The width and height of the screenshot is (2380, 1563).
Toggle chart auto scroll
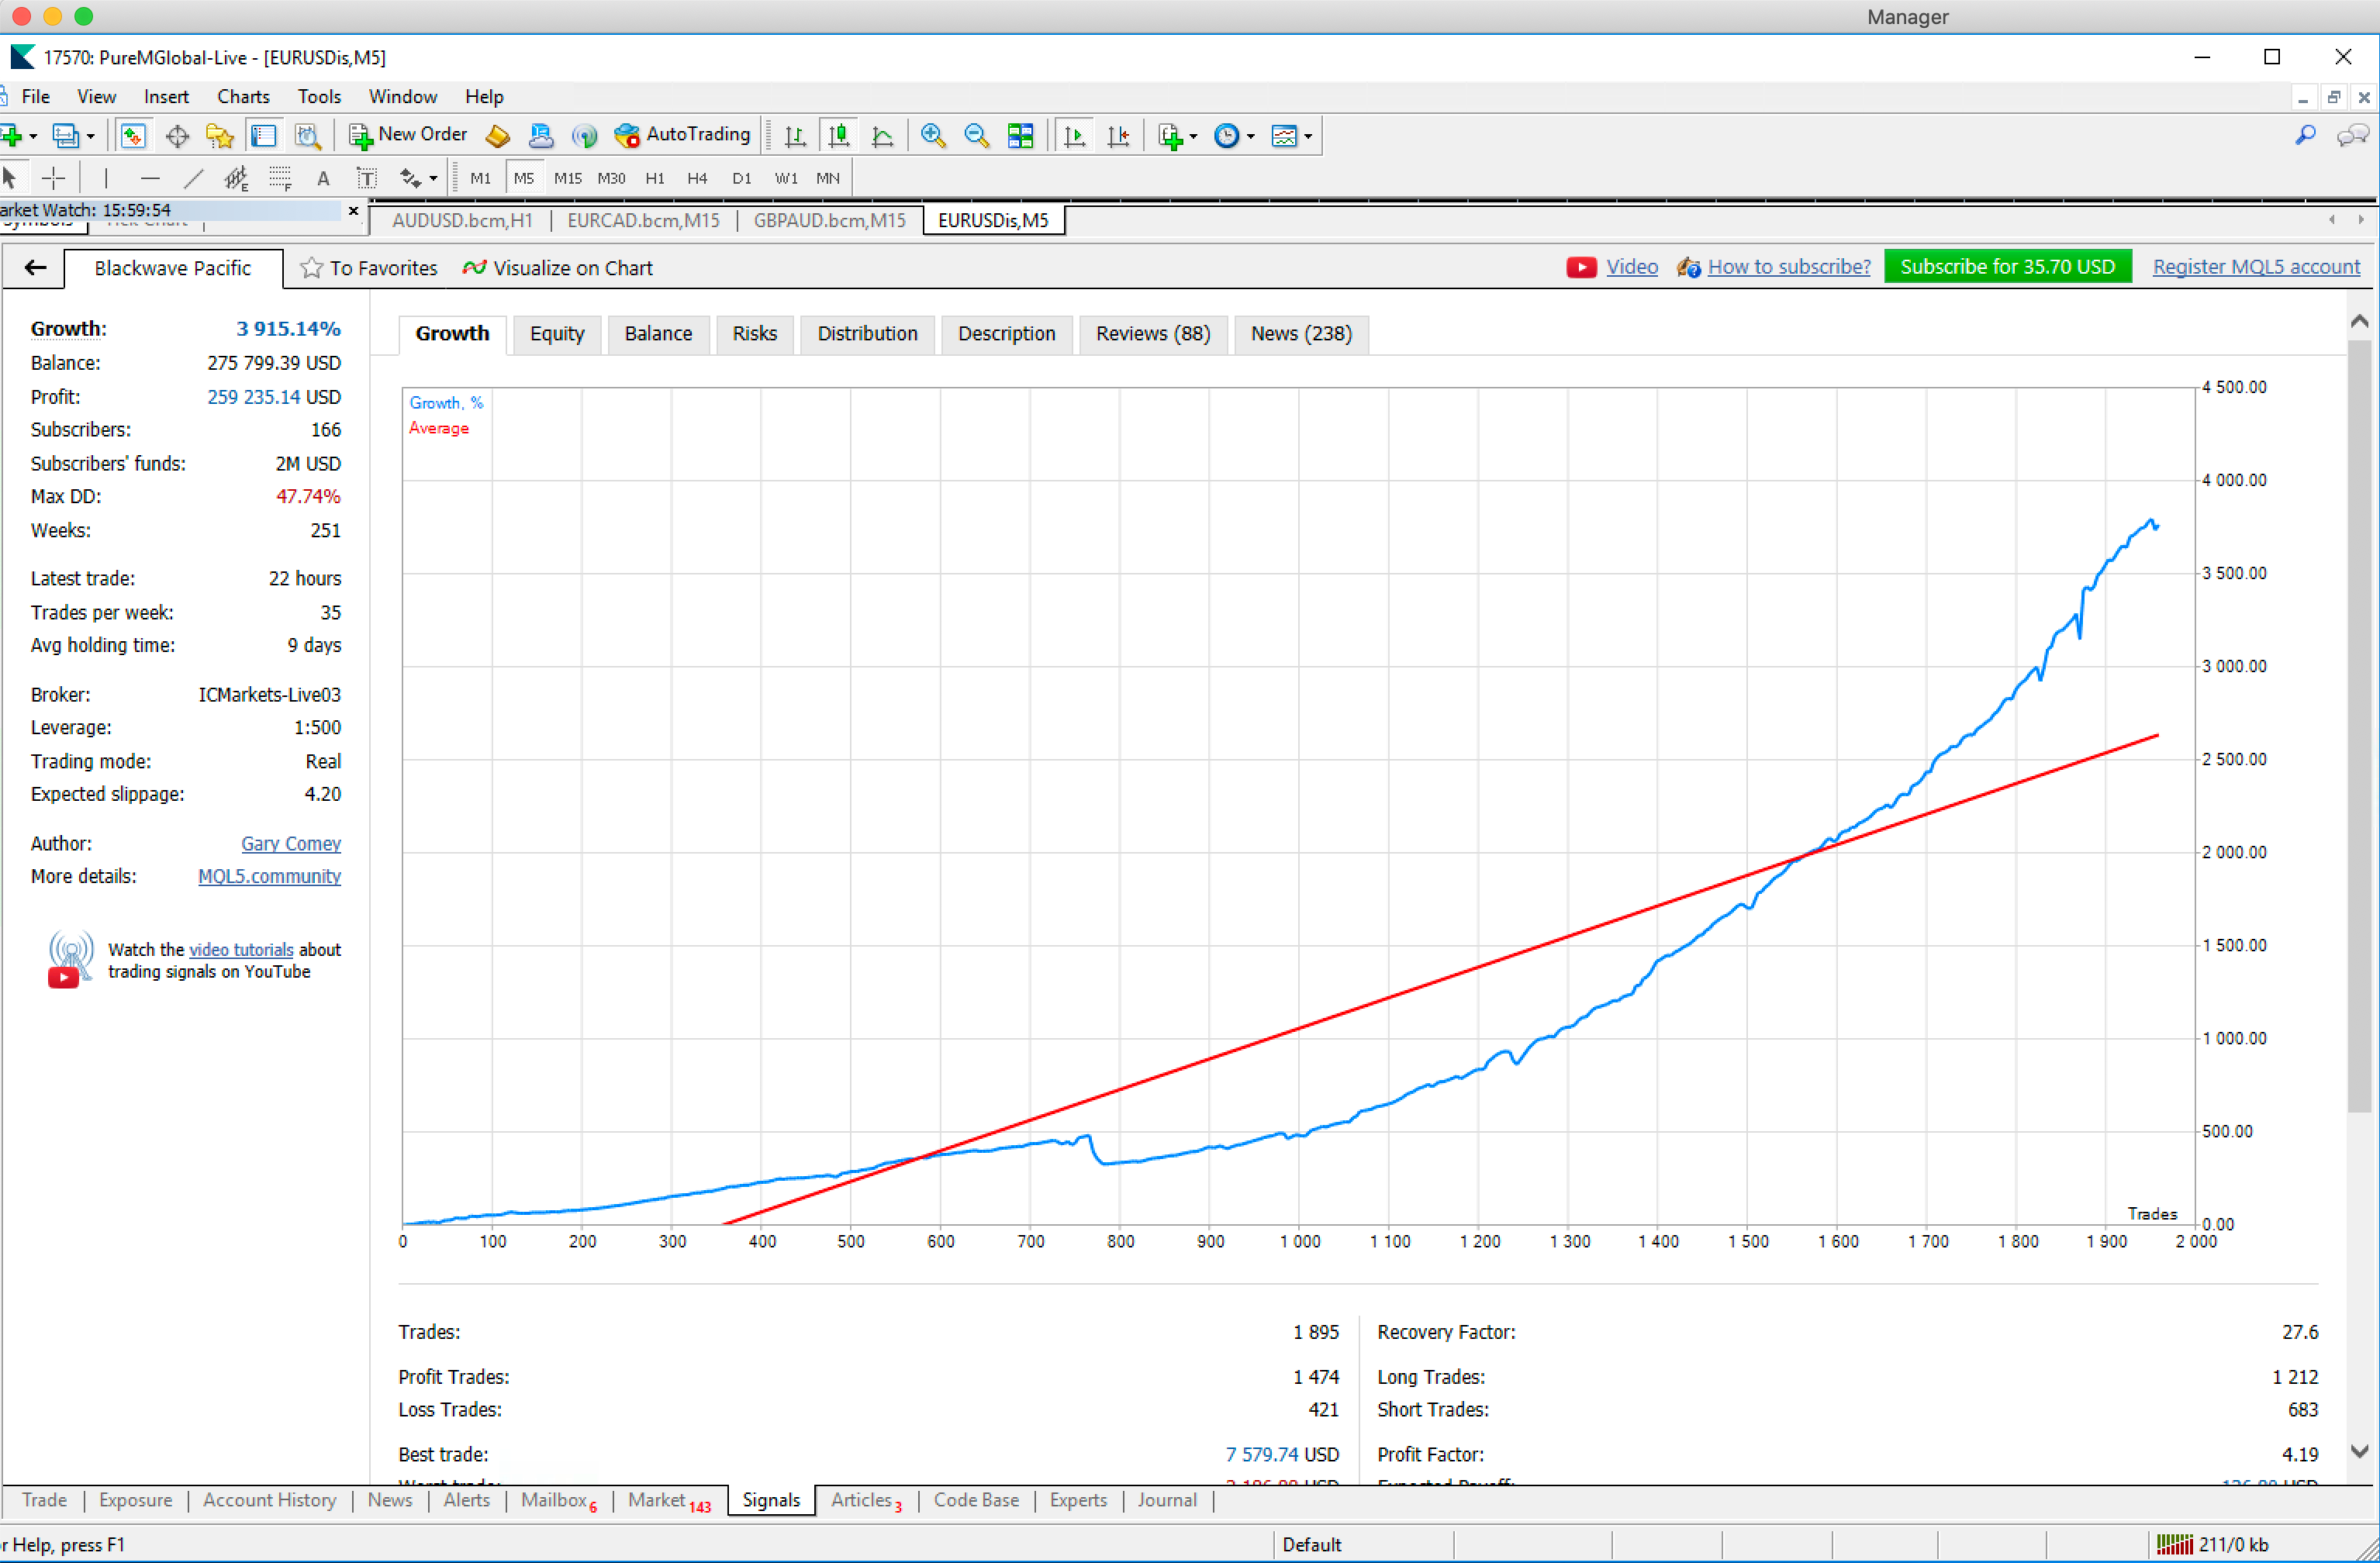pos(1075,136)
